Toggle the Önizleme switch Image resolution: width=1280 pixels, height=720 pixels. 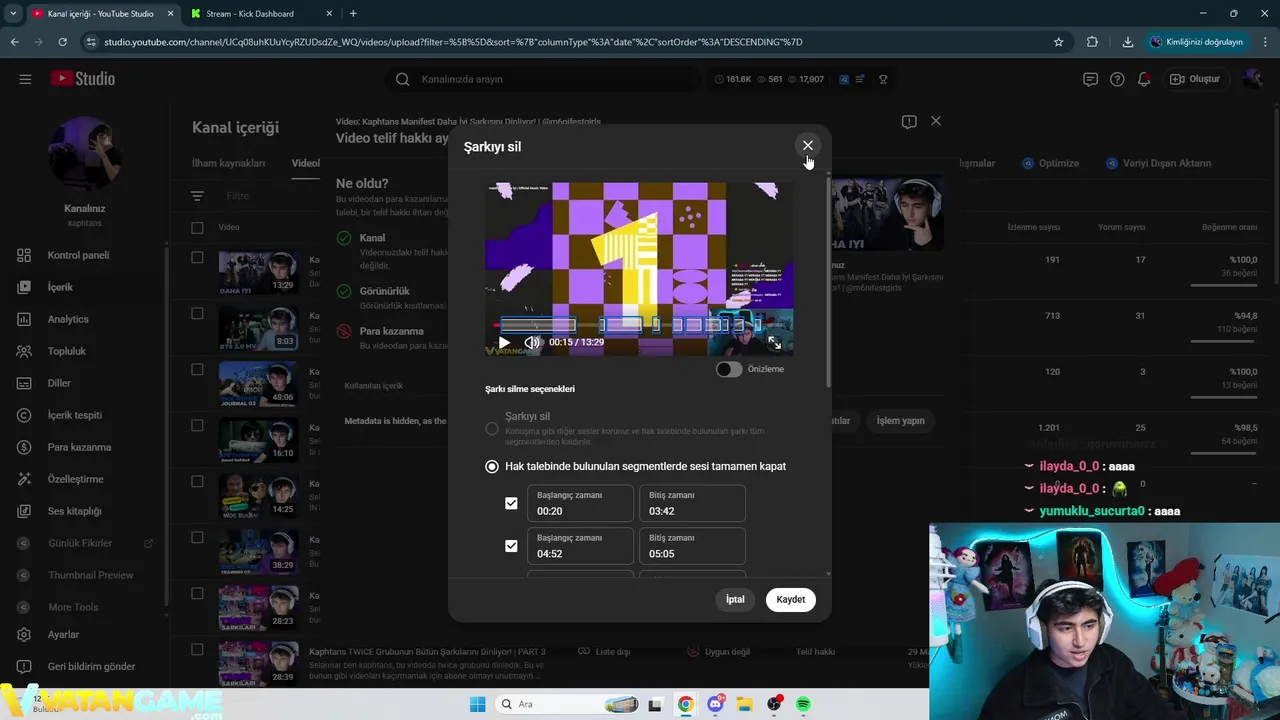tap(729, 369)
